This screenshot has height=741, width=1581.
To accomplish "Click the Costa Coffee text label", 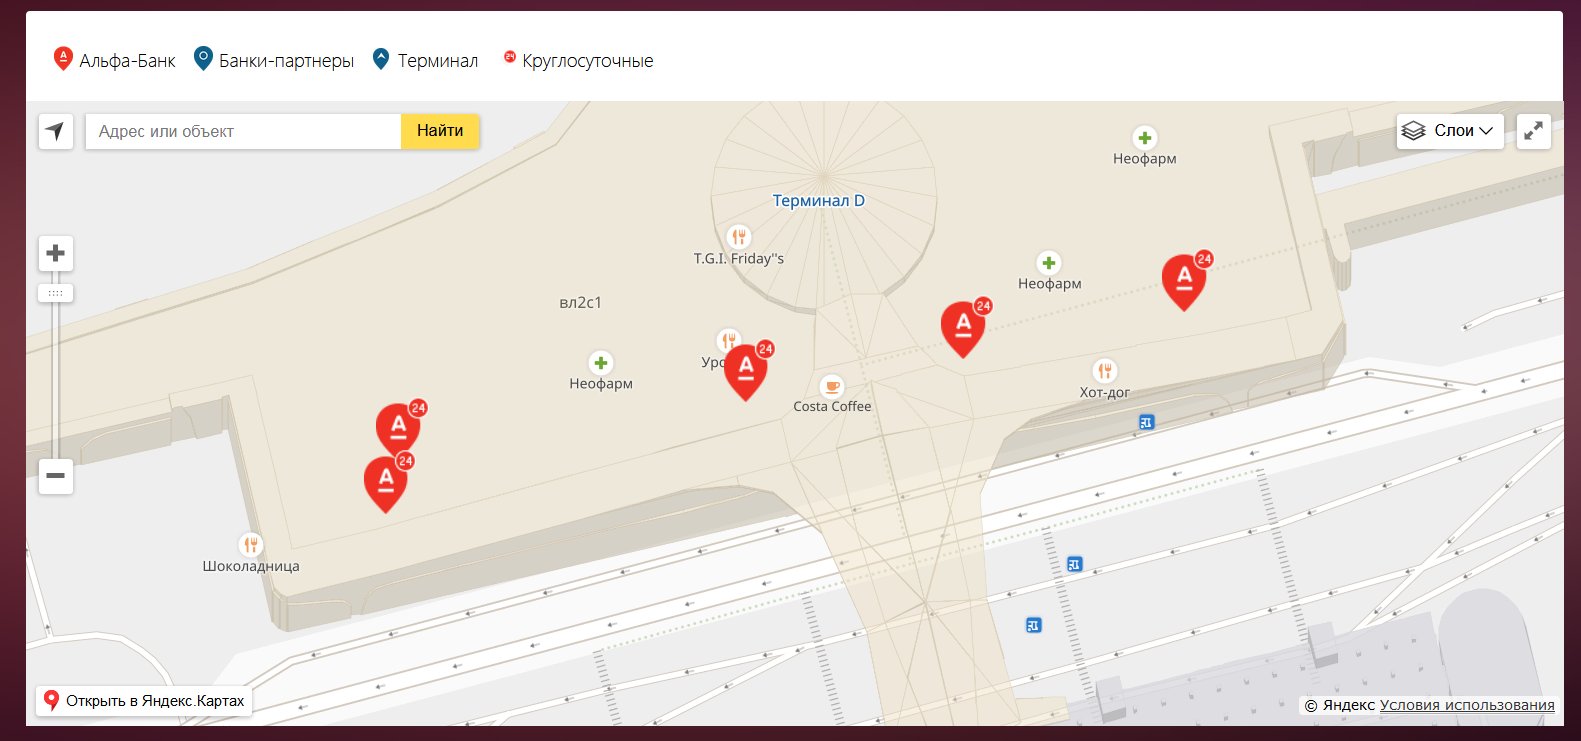I will (832, 407).
